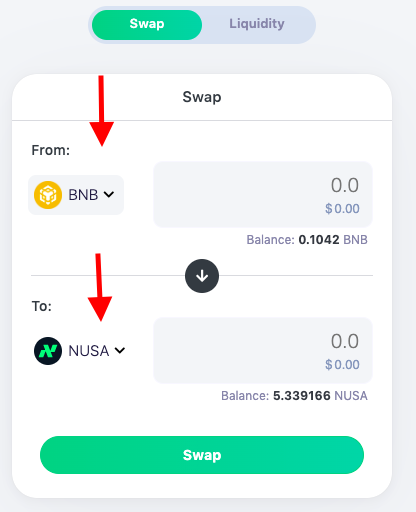416x512 pixels.
Task: Click the $0.00 value under To amount
Action: [x=342, y=365]
